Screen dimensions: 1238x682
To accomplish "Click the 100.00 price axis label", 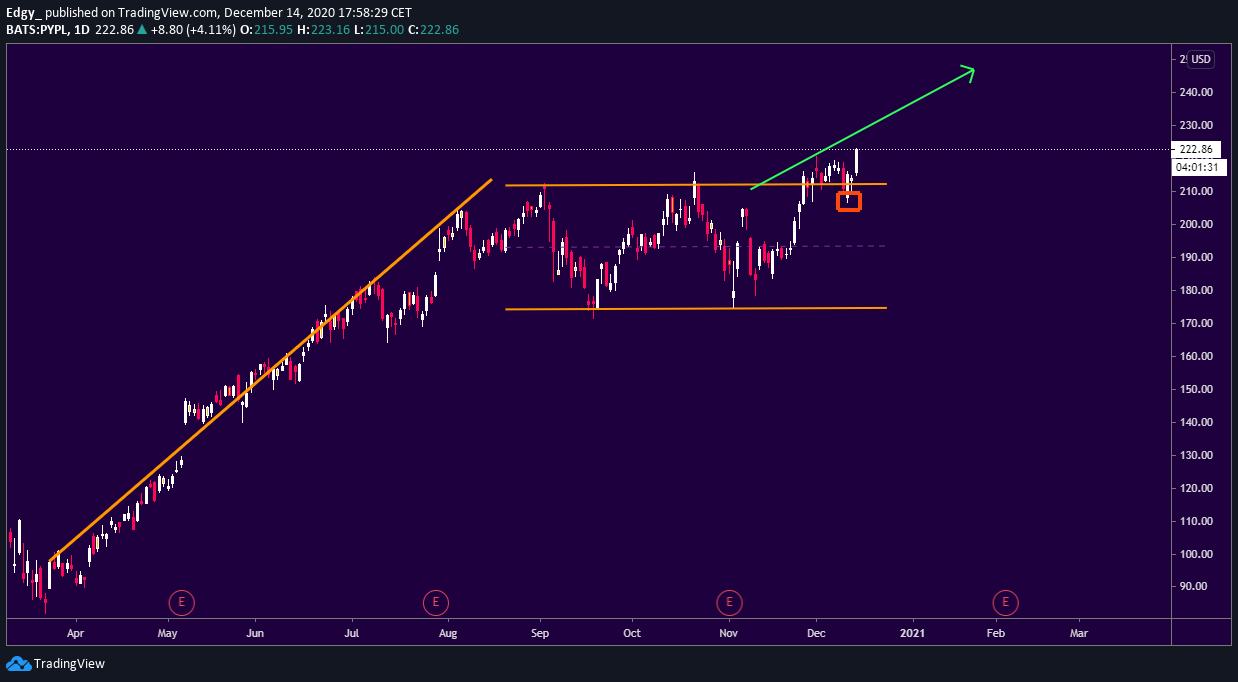I will 1197,554.
